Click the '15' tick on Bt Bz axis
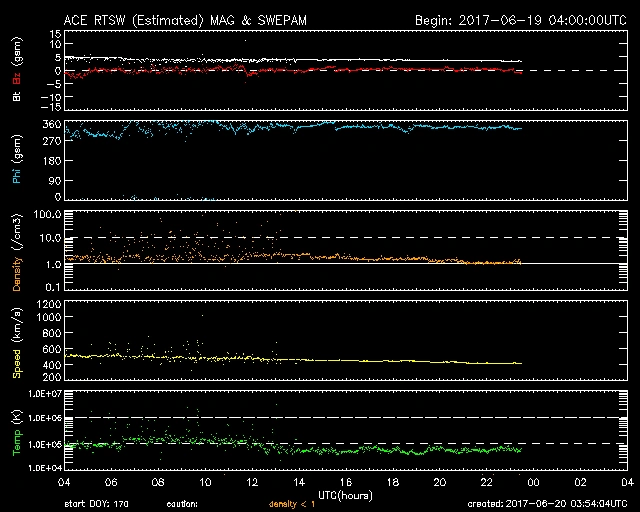This screenshot has width=640, height=512. (x=56, y=34)
